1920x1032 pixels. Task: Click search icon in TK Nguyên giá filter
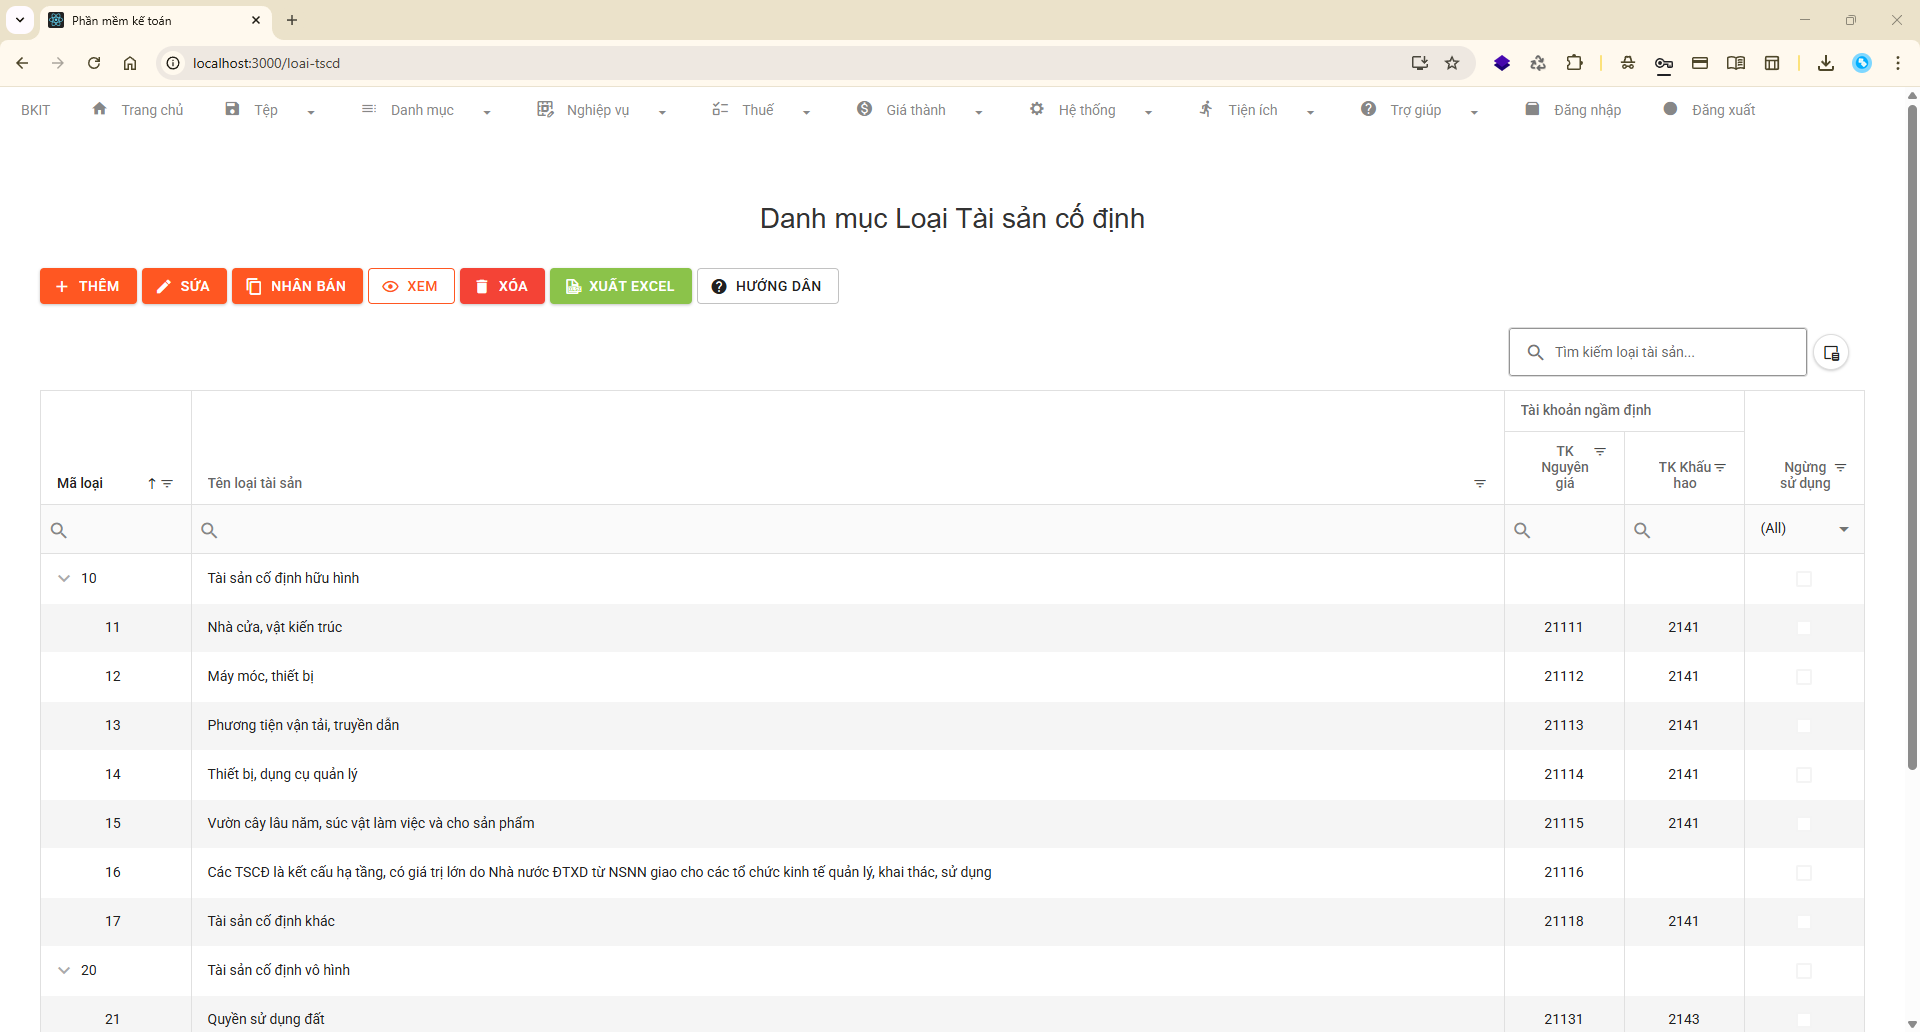pyautogui.click(x=1522, y=530)
